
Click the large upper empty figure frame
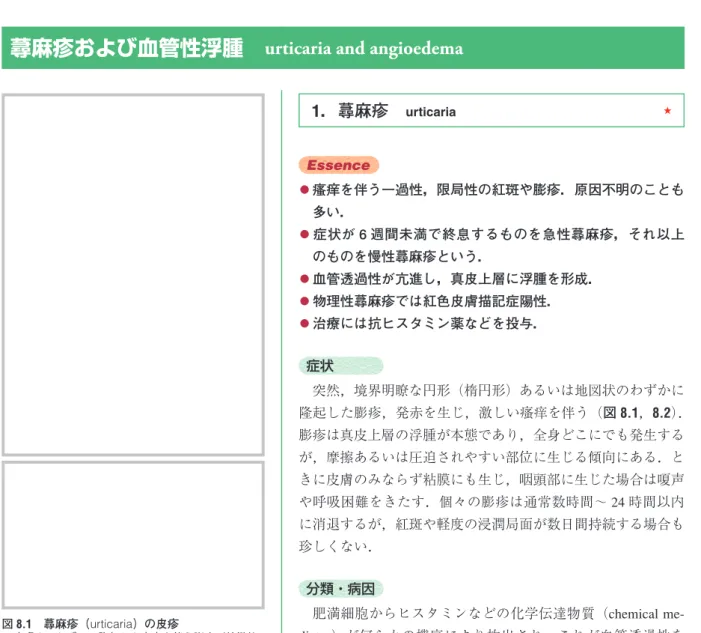tap(133, 275)
